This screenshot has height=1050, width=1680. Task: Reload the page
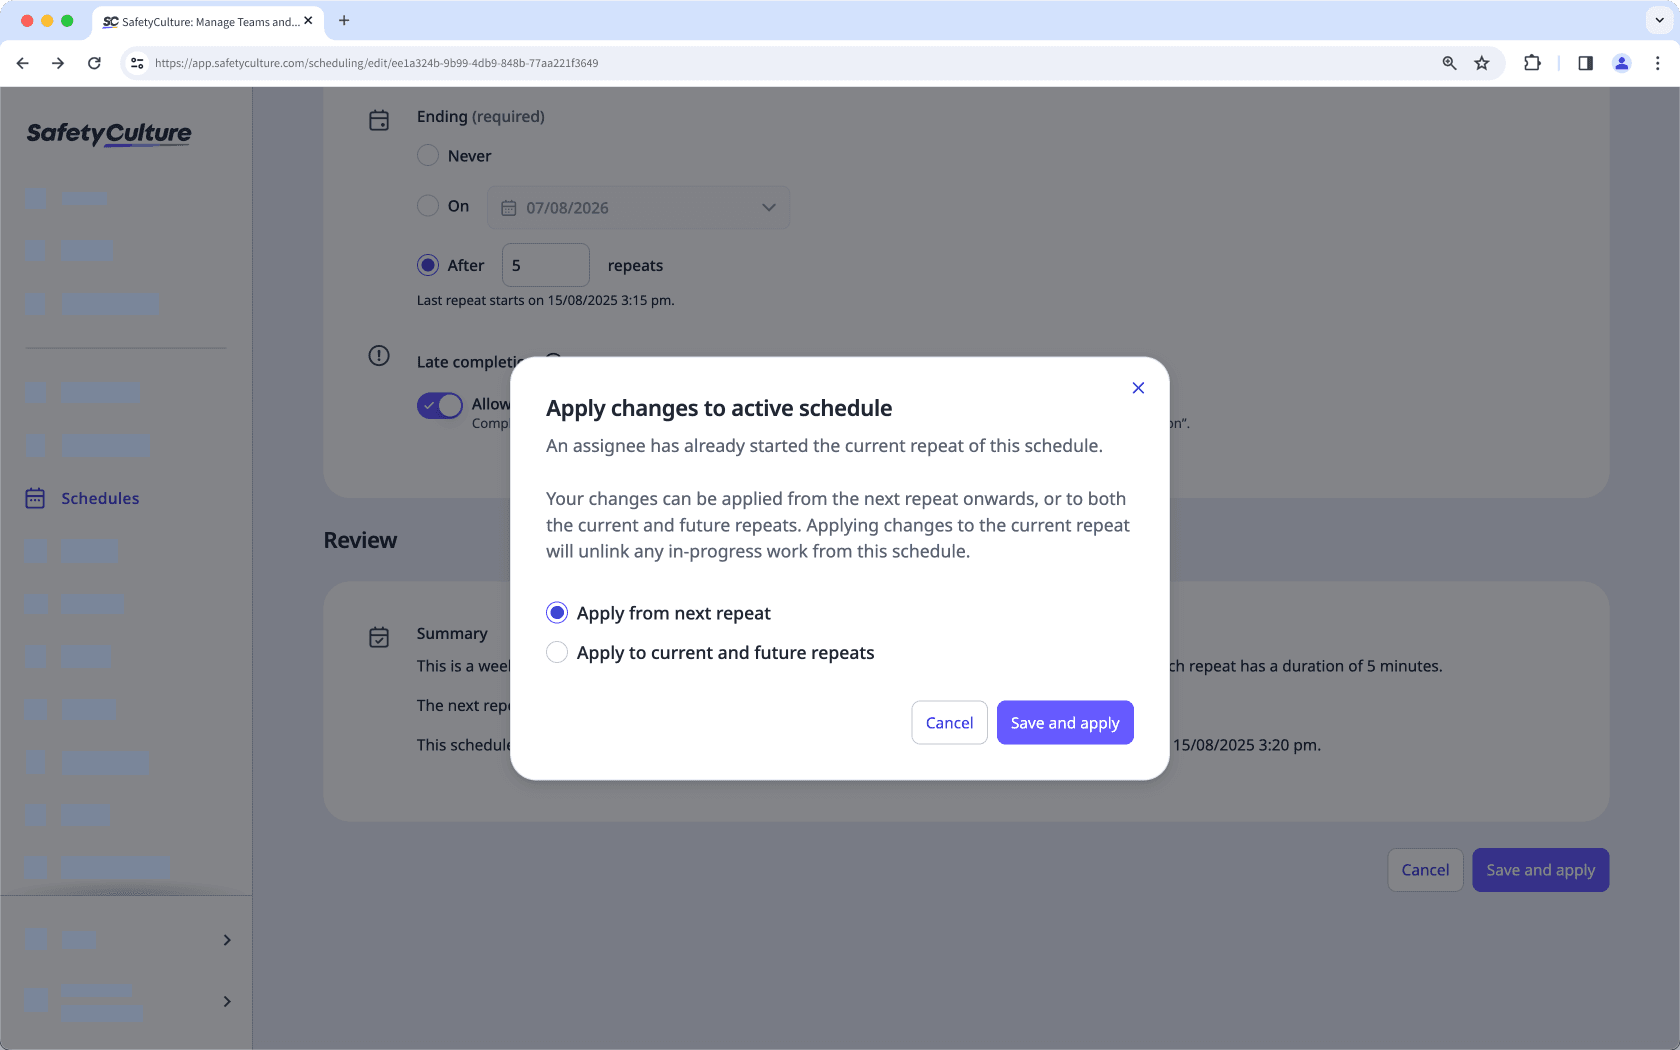point(94,63)
